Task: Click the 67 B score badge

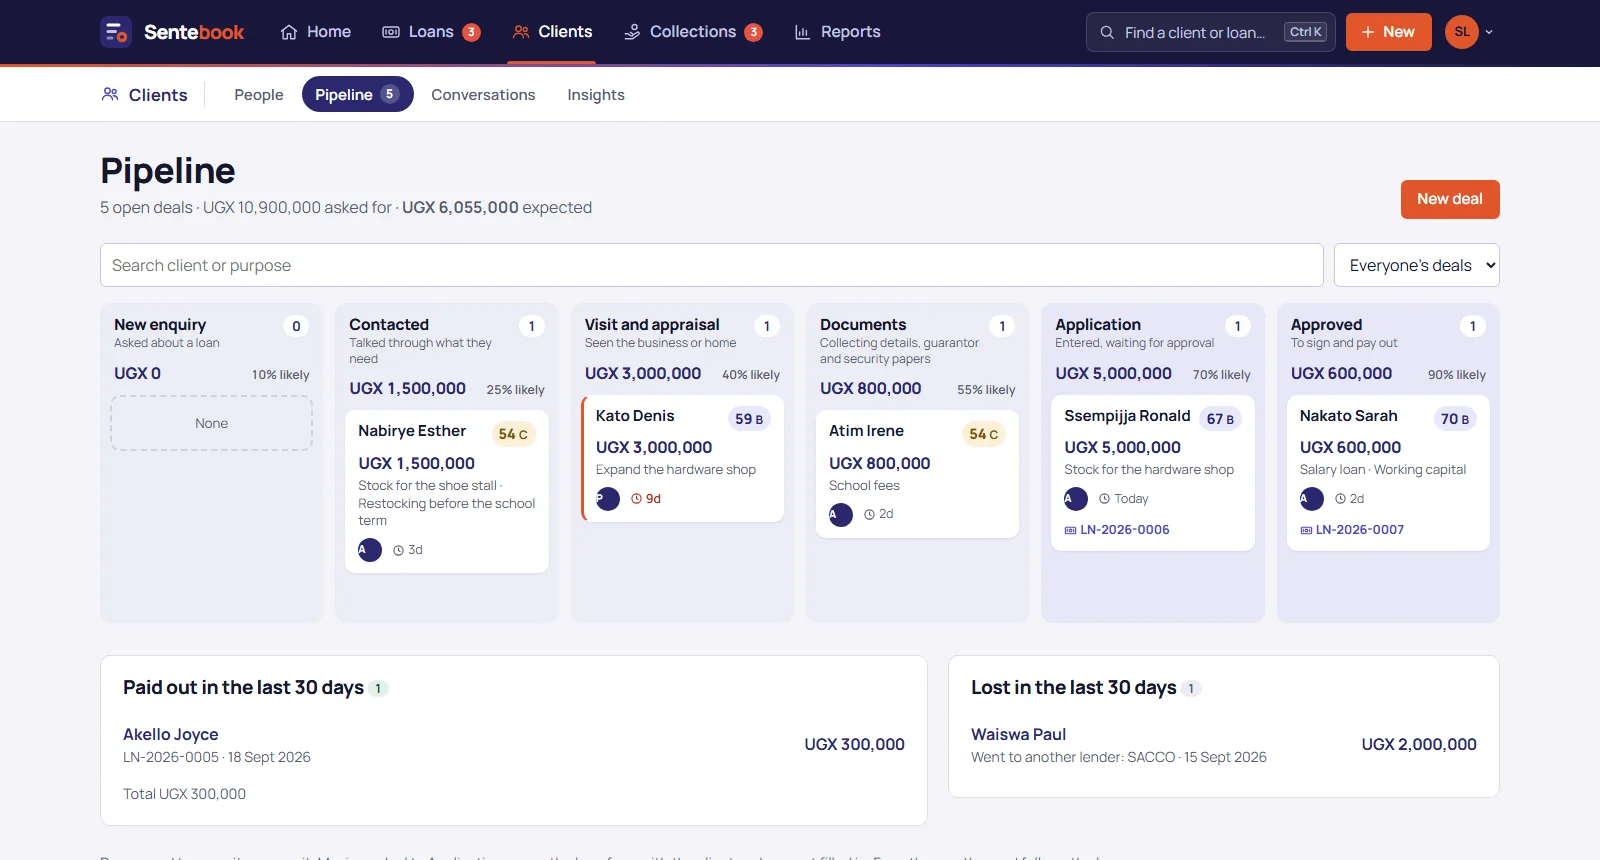Action: click(x=1220, y=419)
